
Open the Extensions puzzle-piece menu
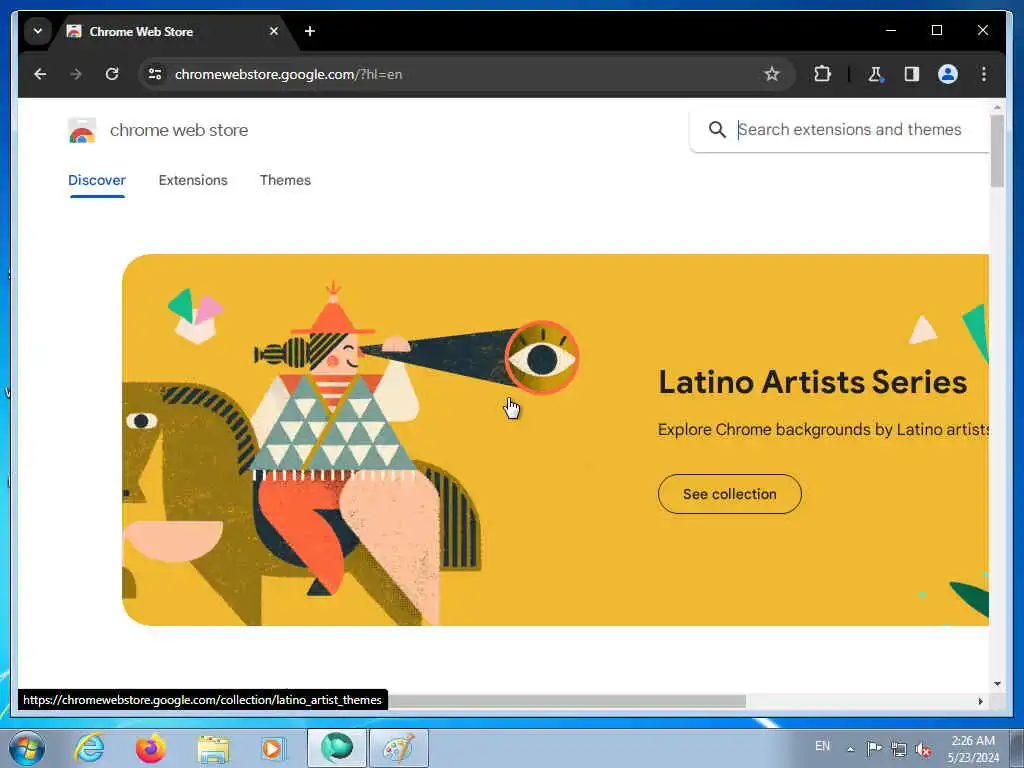point(822,74)
